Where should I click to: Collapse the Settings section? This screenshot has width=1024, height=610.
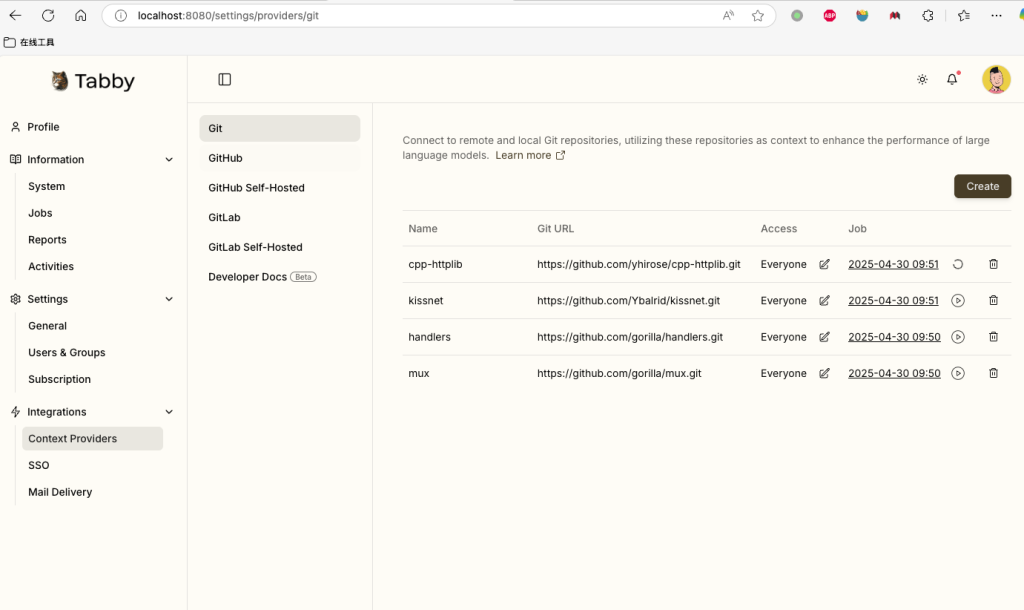coord(169,299)
